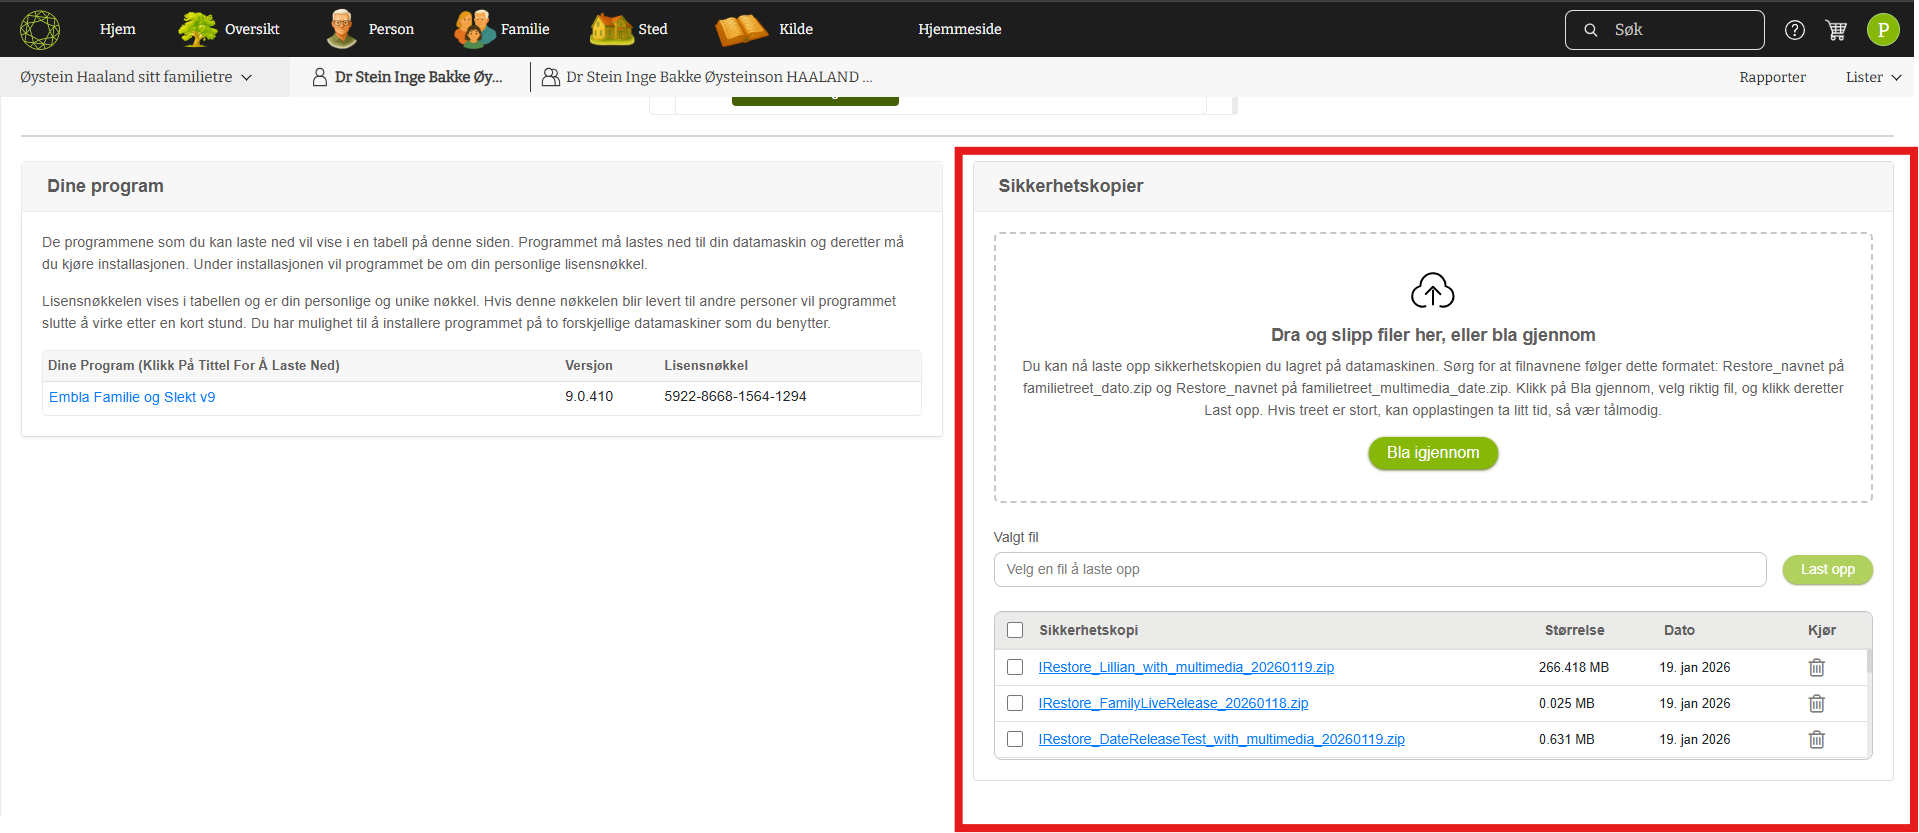
Task: Delete IRestore_DateReleaseTest backup with trash icon
Action: pos(1816,739)
